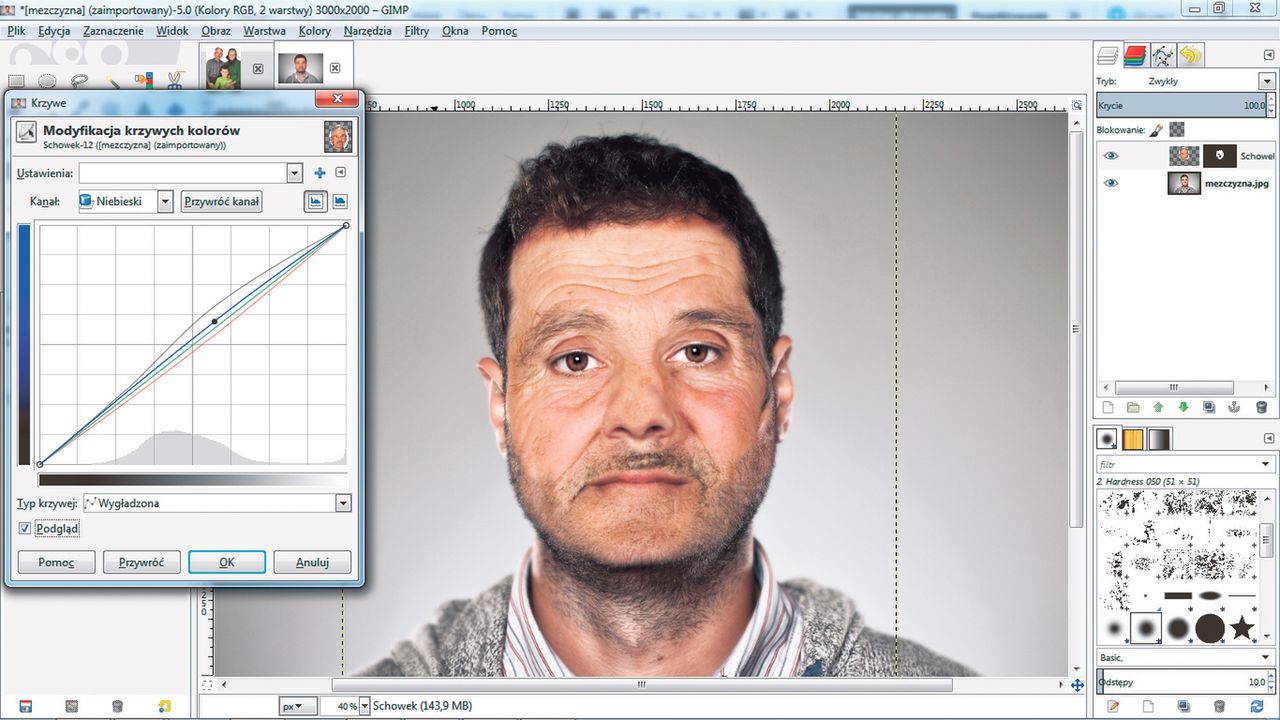
Task: Switch to the Brushes tab
Action: 1107,439
